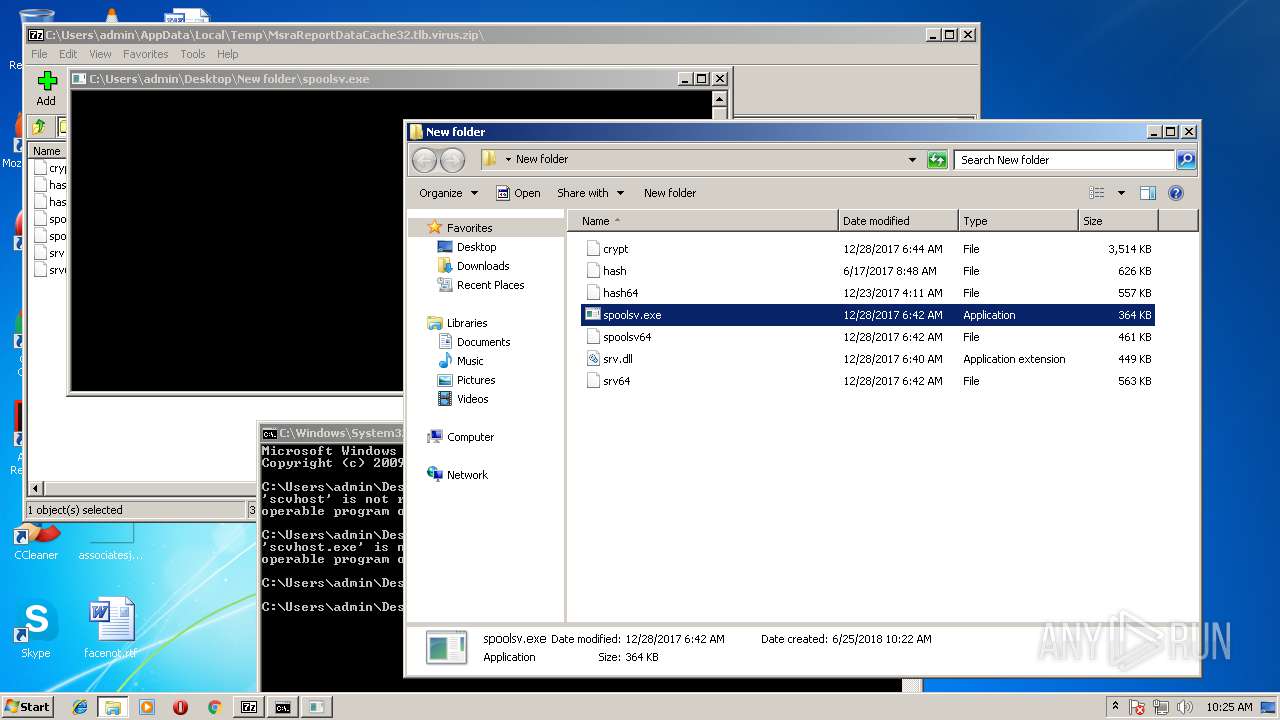The height and width of the screenshot is (720, 1280).
Task: Click the clock showing 10:25 AM
Action: pos(1228,707)
